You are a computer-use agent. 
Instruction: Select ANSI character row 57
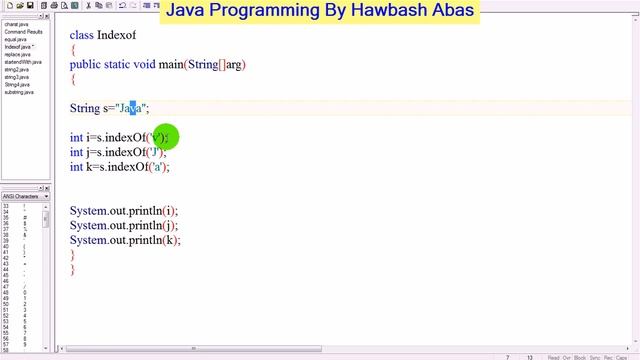(x=21, y=345)
